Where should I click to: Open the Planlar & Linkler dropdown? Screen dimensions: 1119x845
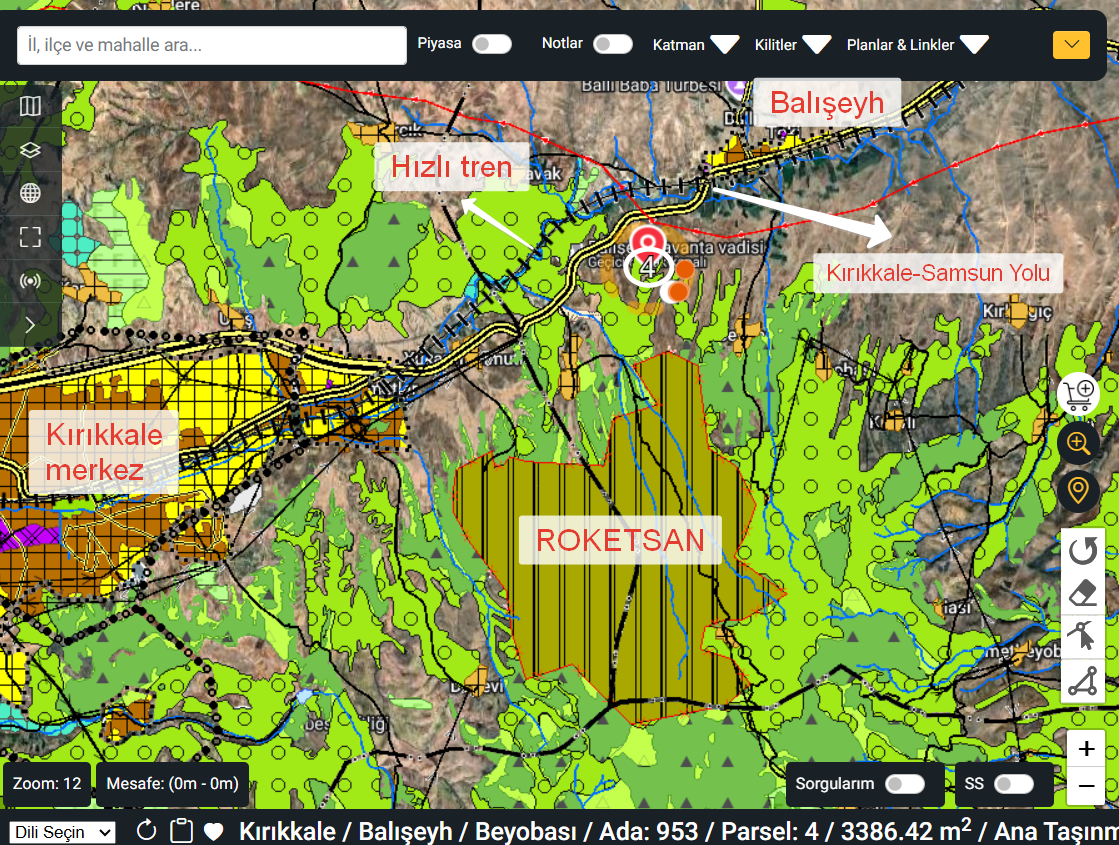(x=917, y=45)
